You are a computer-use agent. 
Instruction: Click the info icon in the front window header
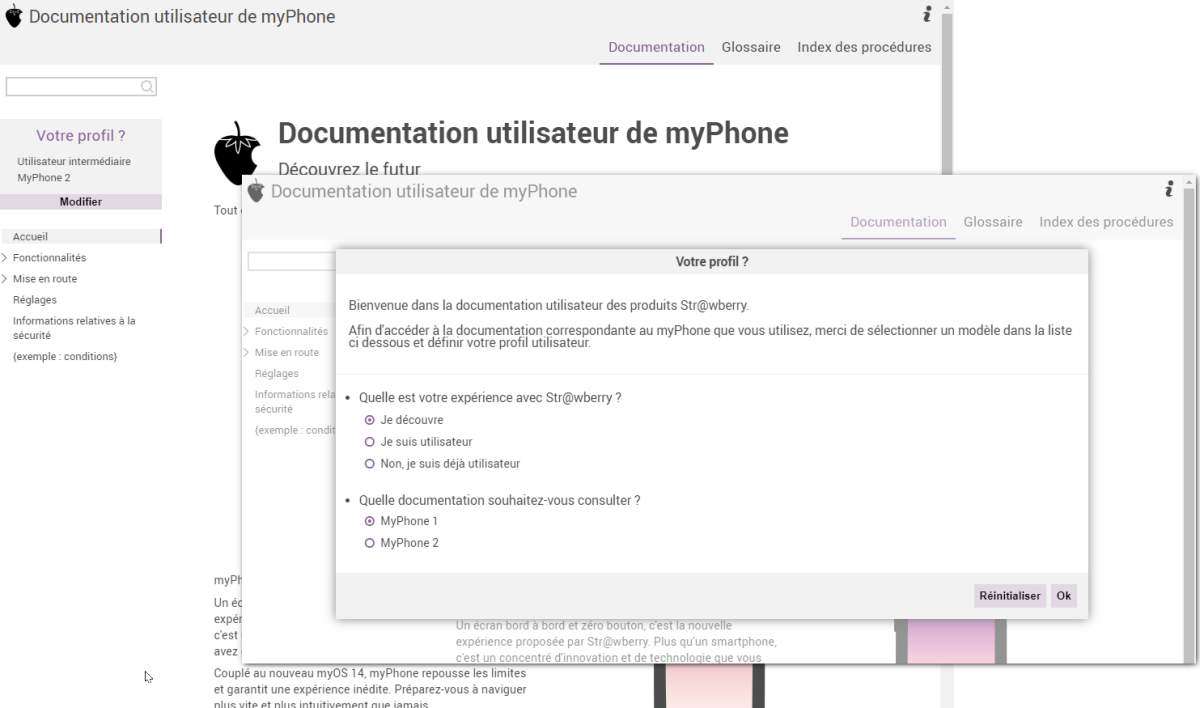click(x=1169, y=189)
